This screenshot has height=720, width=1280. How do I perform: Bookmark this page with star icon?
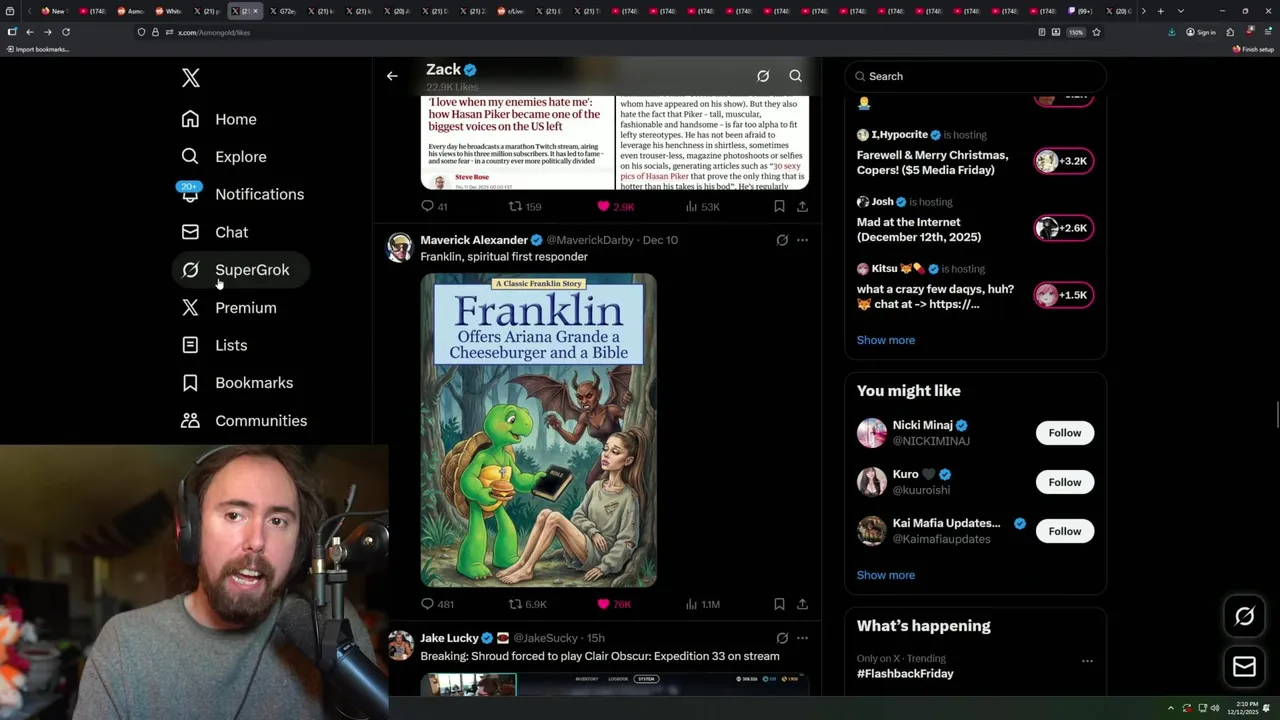coord(1096,32)
